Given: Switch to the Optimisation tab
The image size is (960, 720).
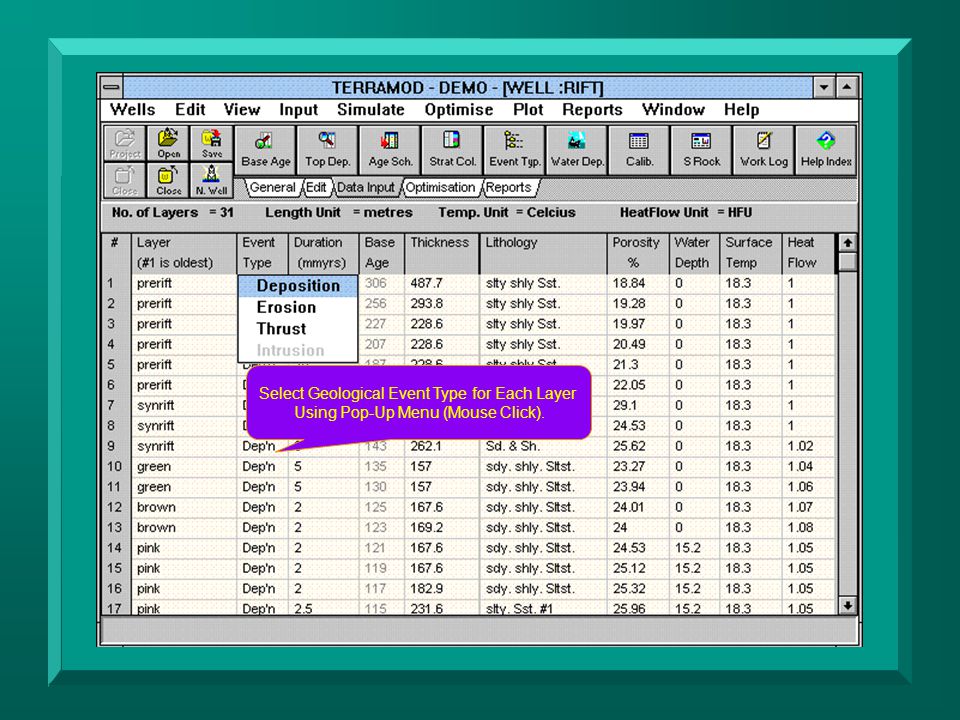Looking at the screenshot, I should (440, 187).
